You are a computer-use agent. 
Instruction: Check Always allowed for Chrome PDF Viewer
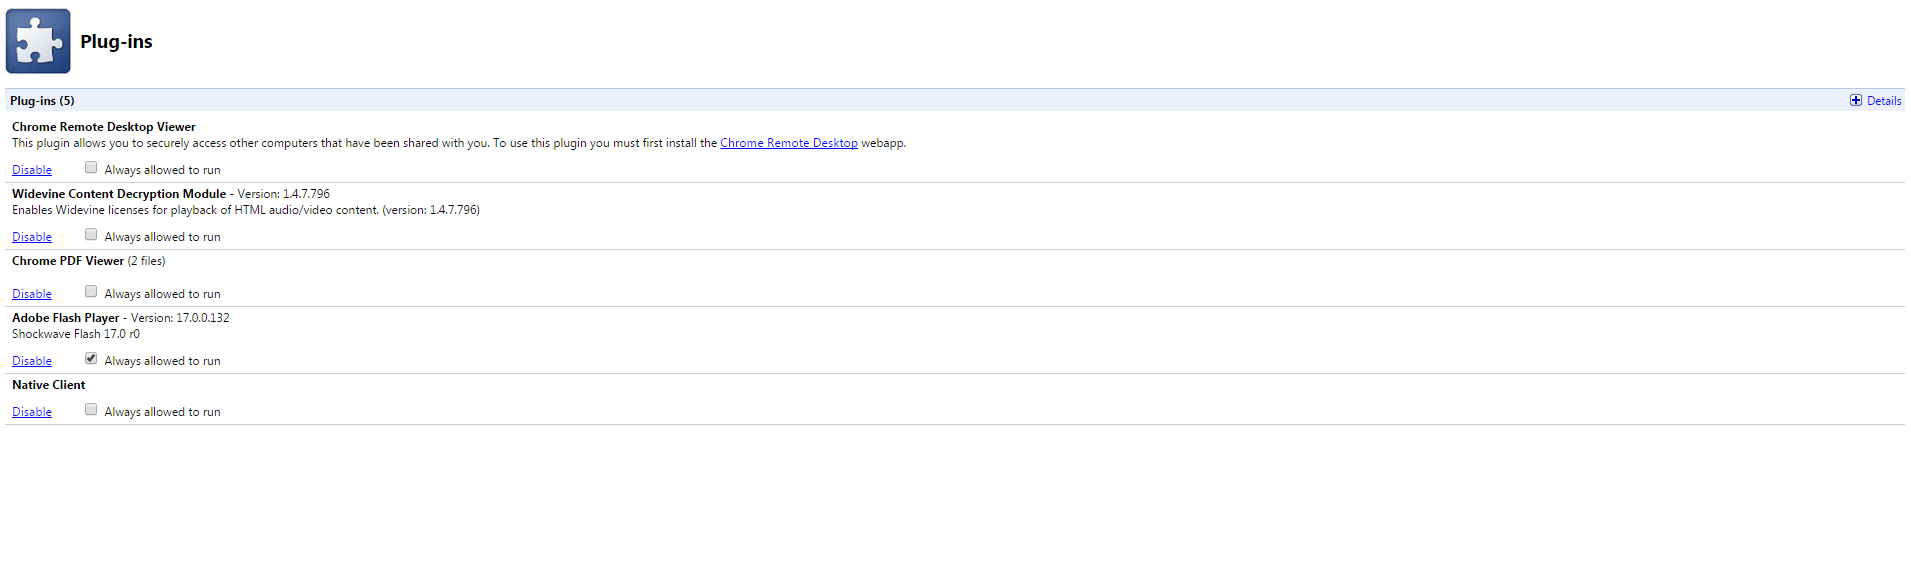click(91, 292)
